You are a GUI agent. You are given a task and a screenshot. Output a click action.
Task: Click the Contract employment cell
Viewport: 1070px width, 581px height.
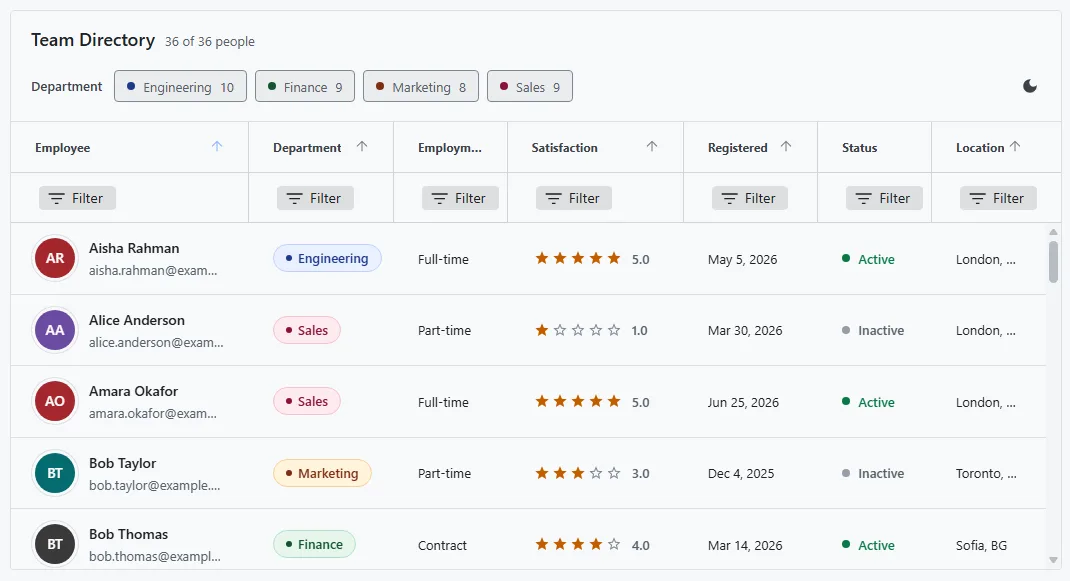click(442, 545)
